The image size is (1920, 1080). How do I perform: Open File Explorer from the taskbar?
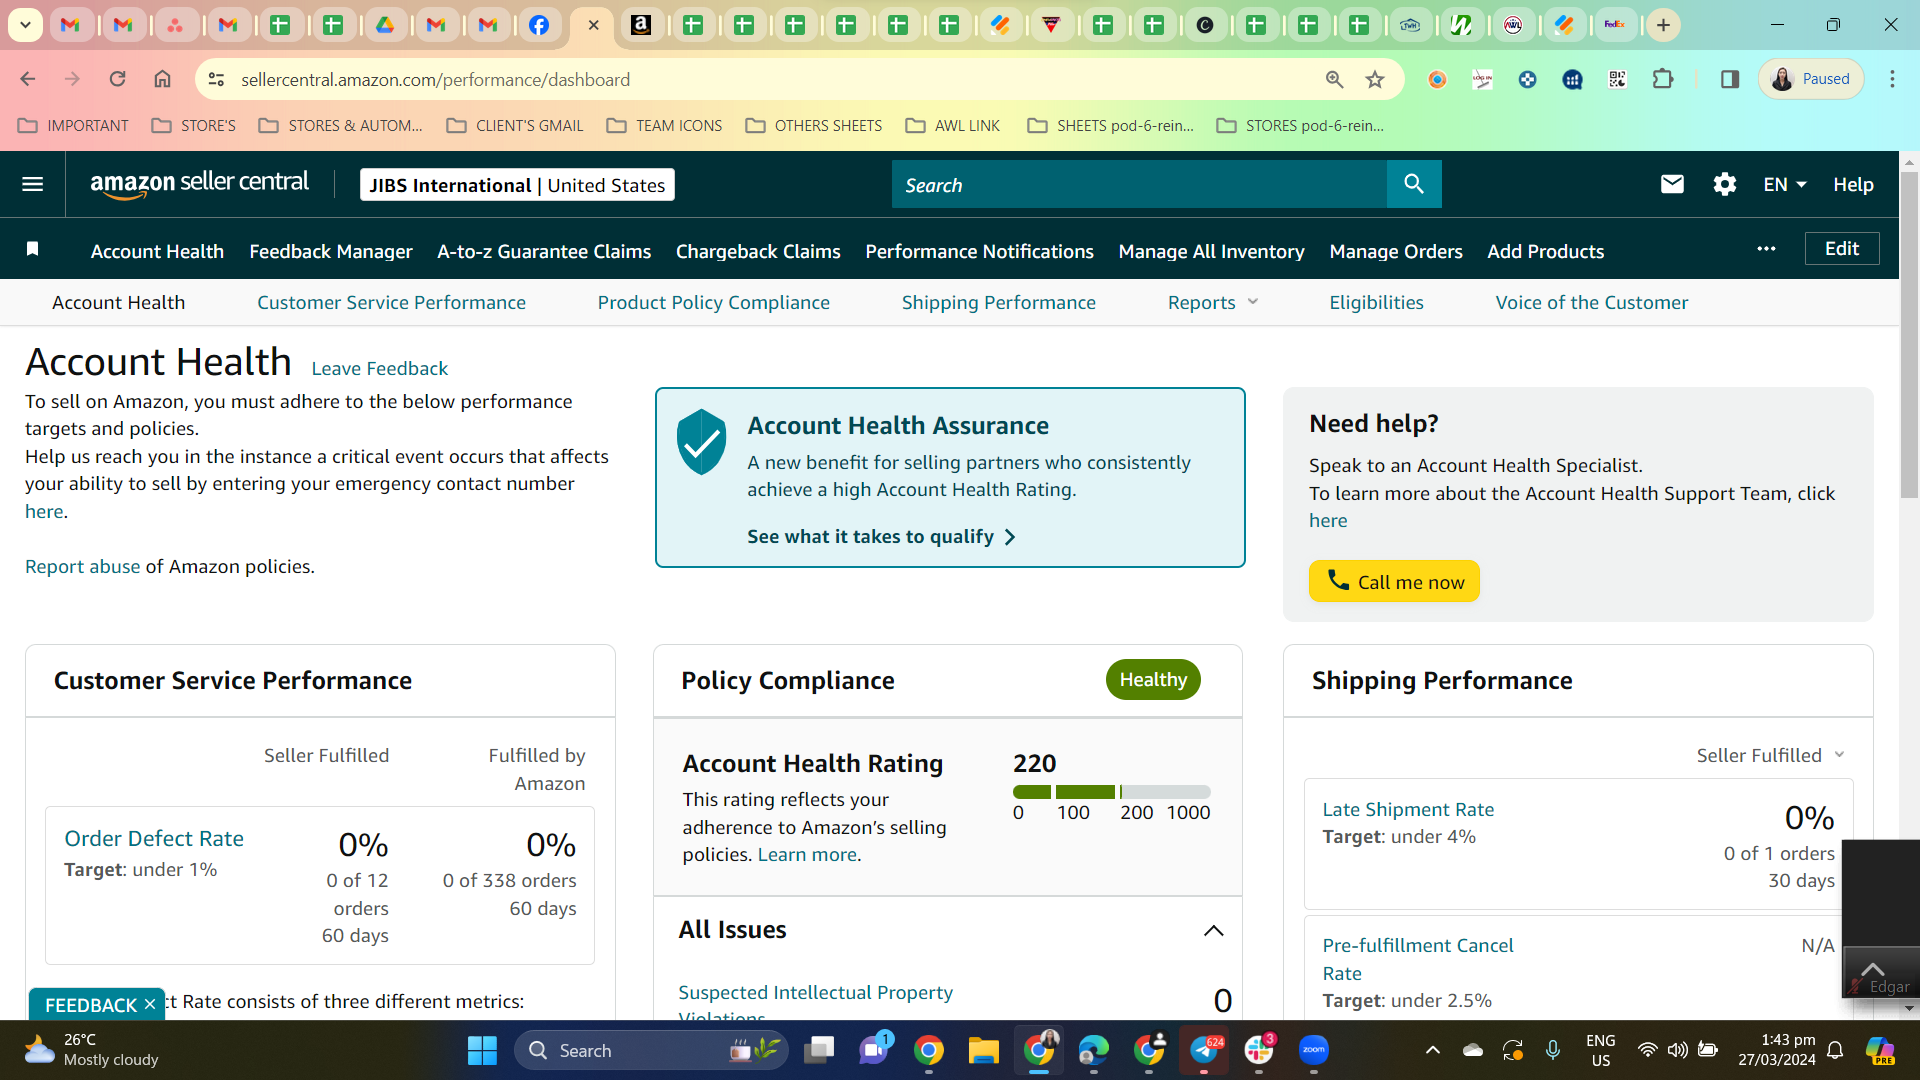pos(983,1050)
